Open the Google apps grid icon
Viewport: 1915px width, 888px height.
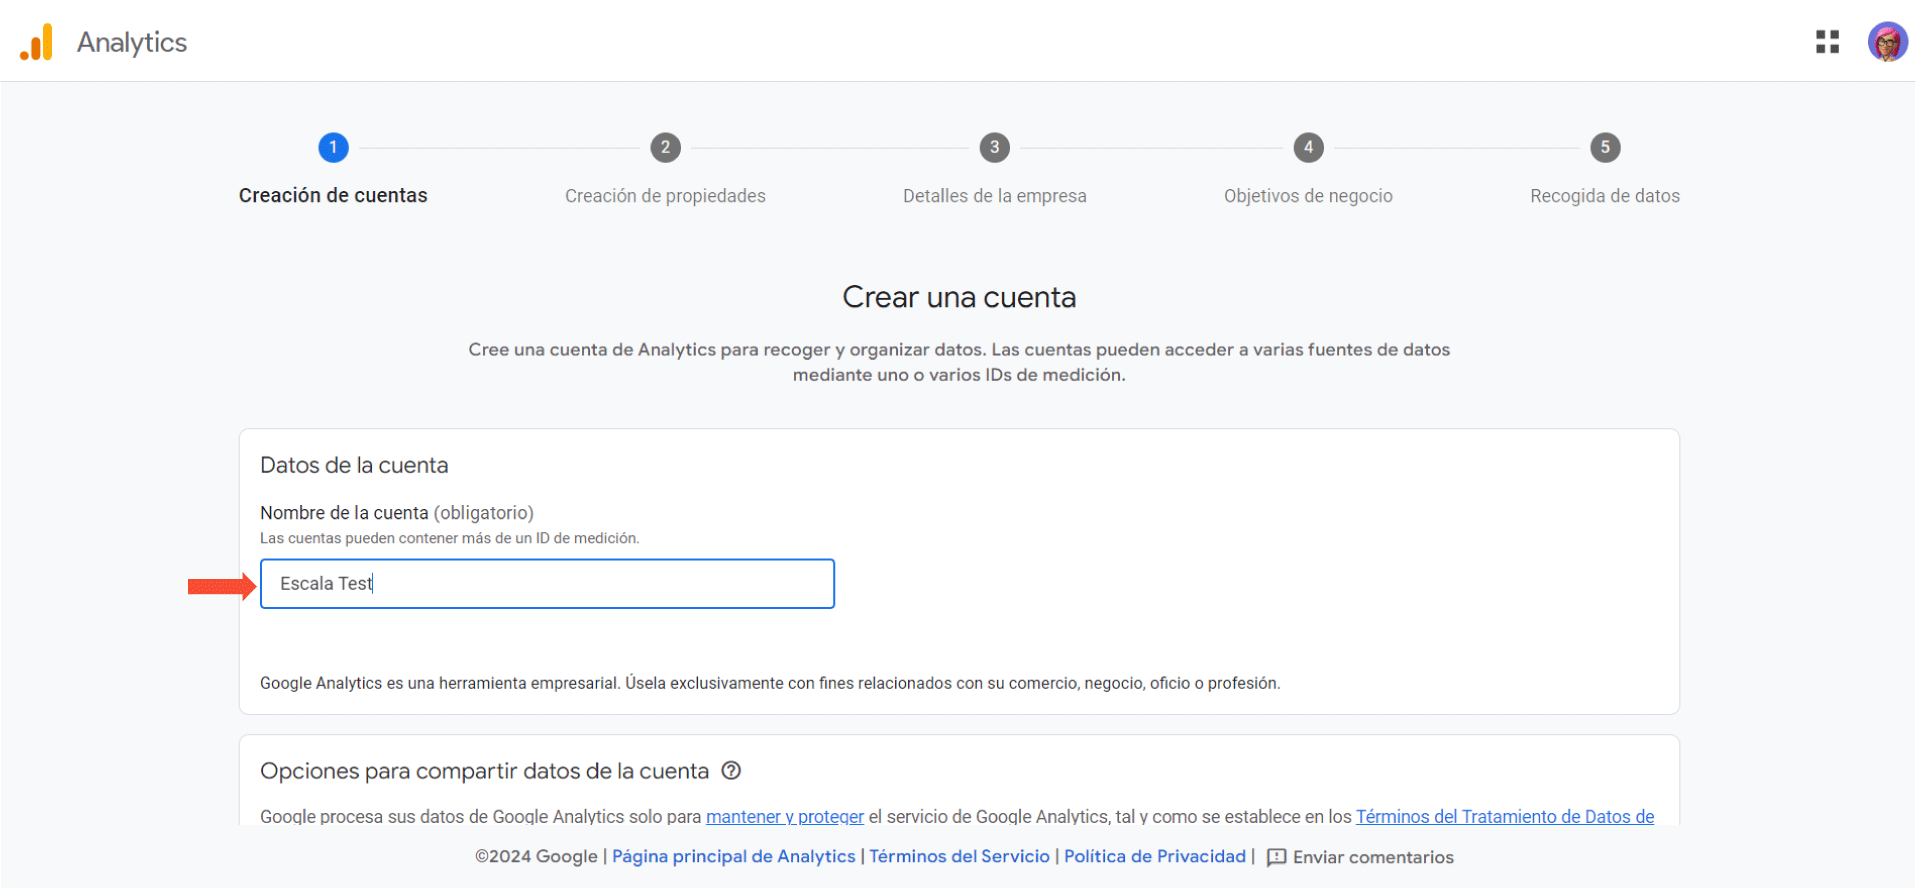tap(1827, 42)
